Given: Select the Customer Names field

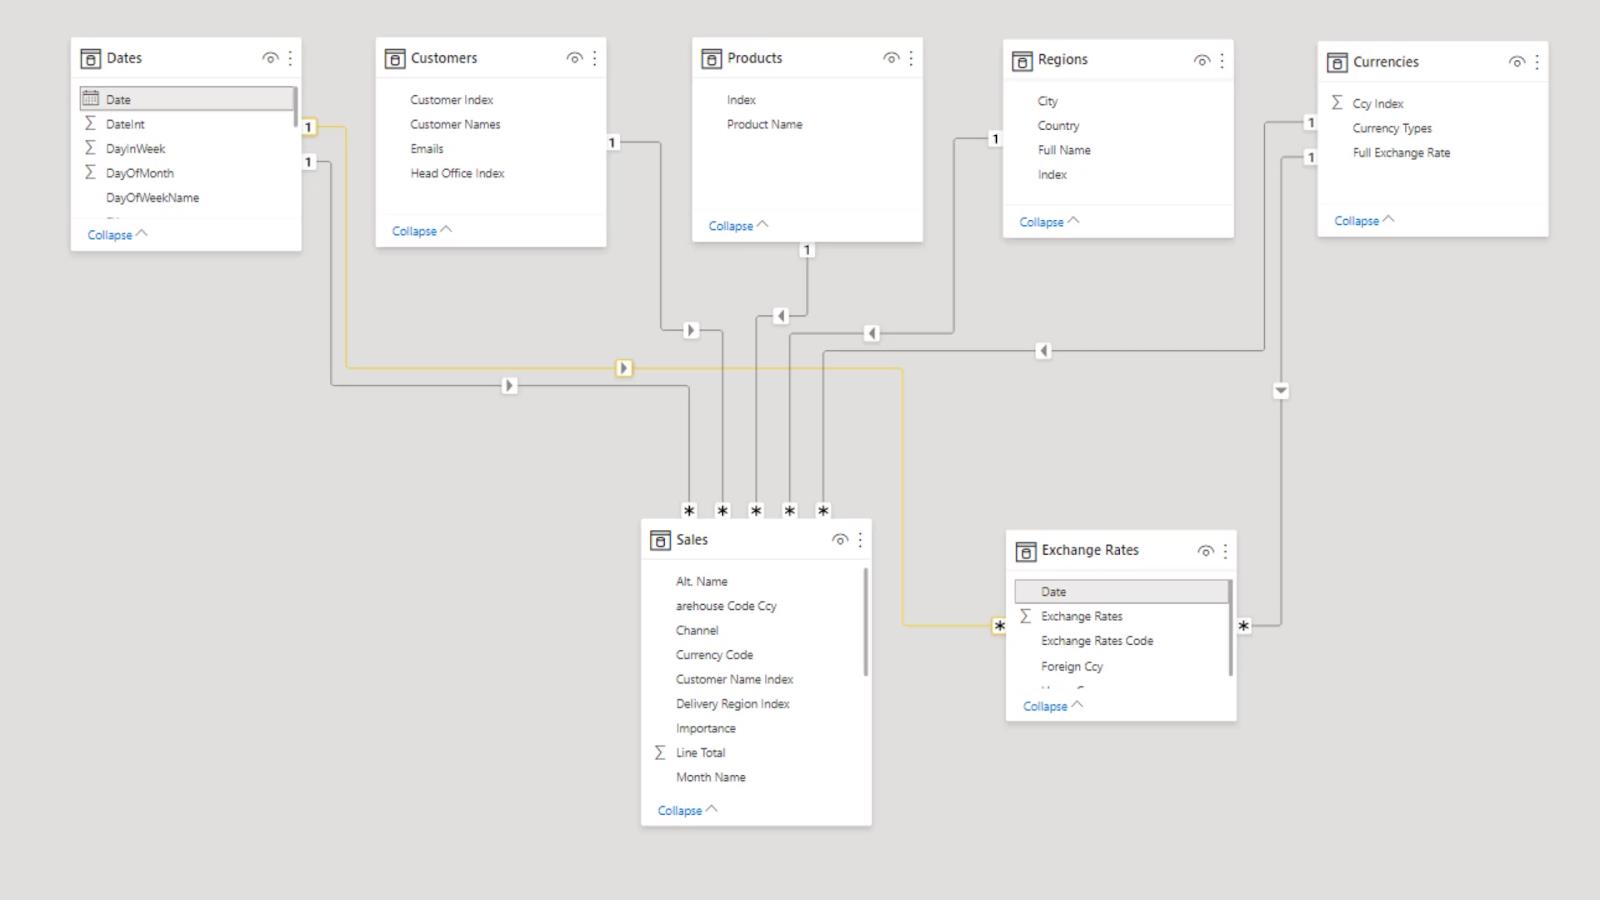Looking at the screenshot, I should click(455, 124).
